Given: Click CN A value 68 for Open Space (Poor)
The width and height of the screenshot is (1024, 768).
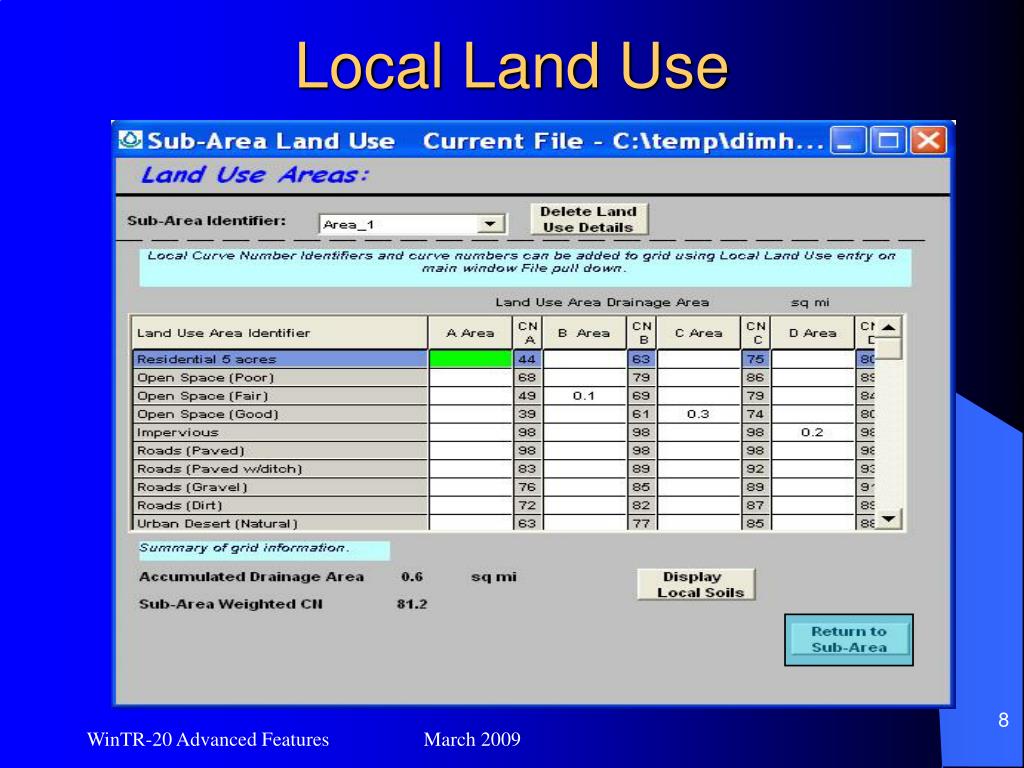Looking at the screenshot, I should 528,377.
